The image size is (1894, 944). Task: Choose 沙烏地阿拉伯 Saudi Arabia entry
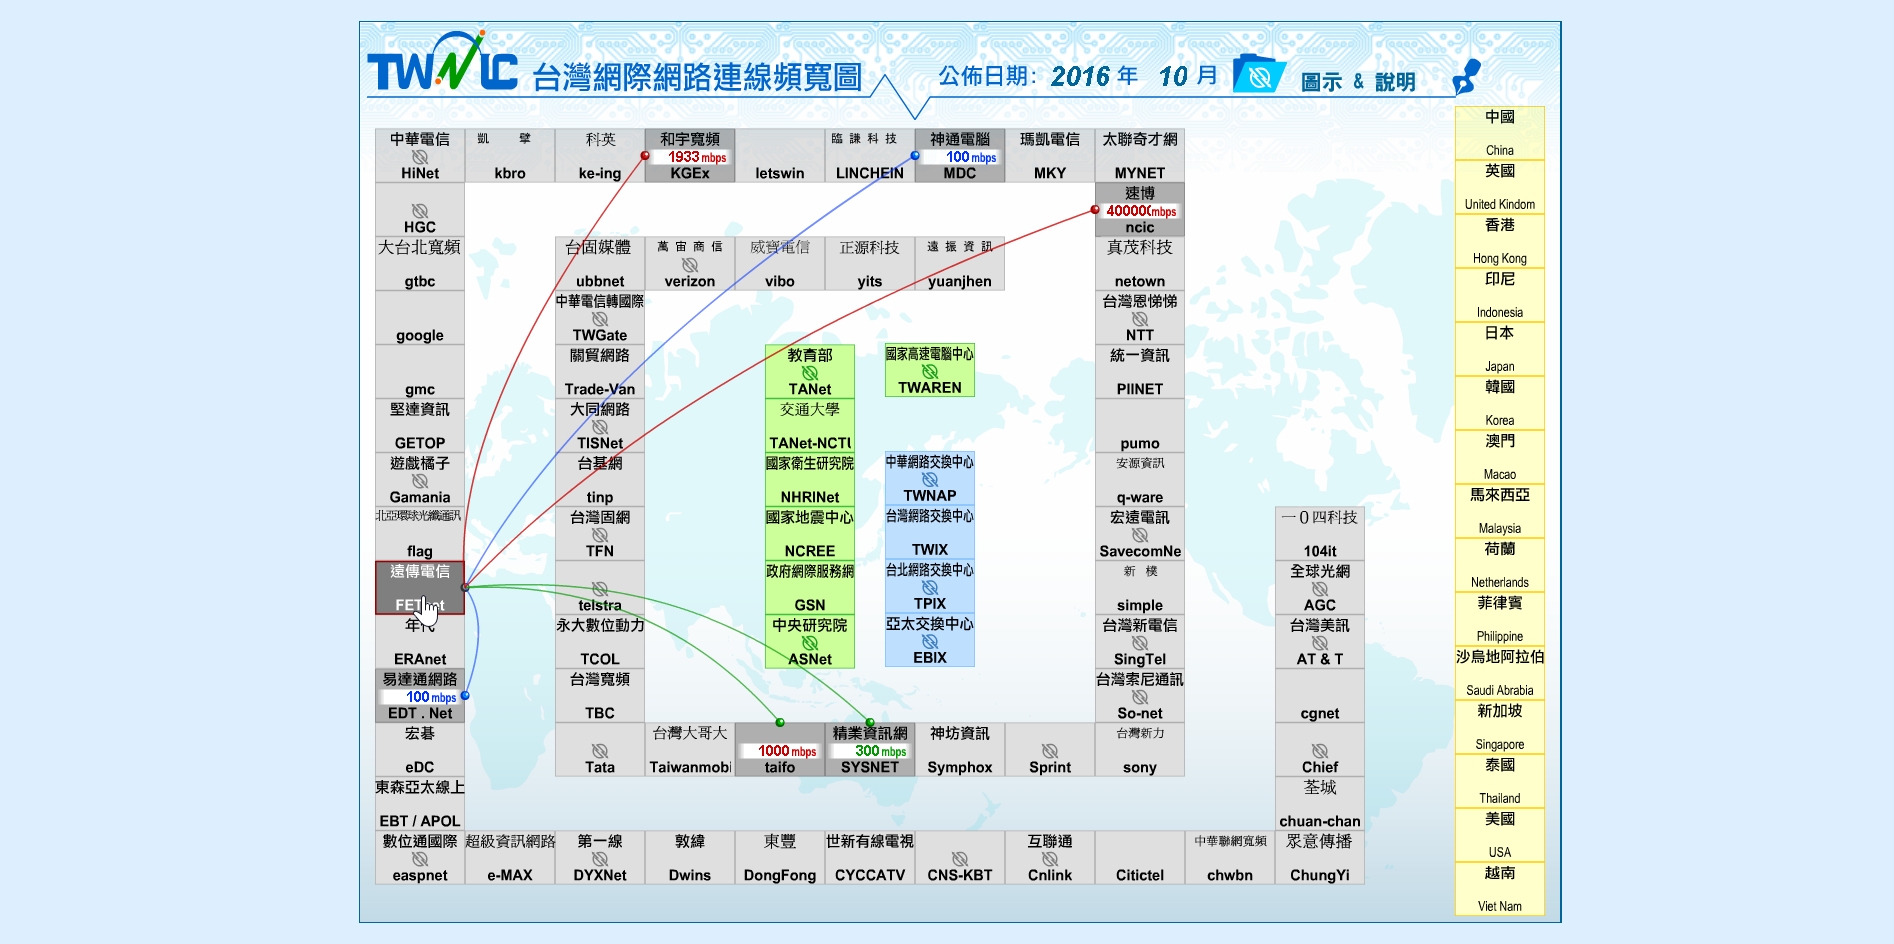(1500, 673)
